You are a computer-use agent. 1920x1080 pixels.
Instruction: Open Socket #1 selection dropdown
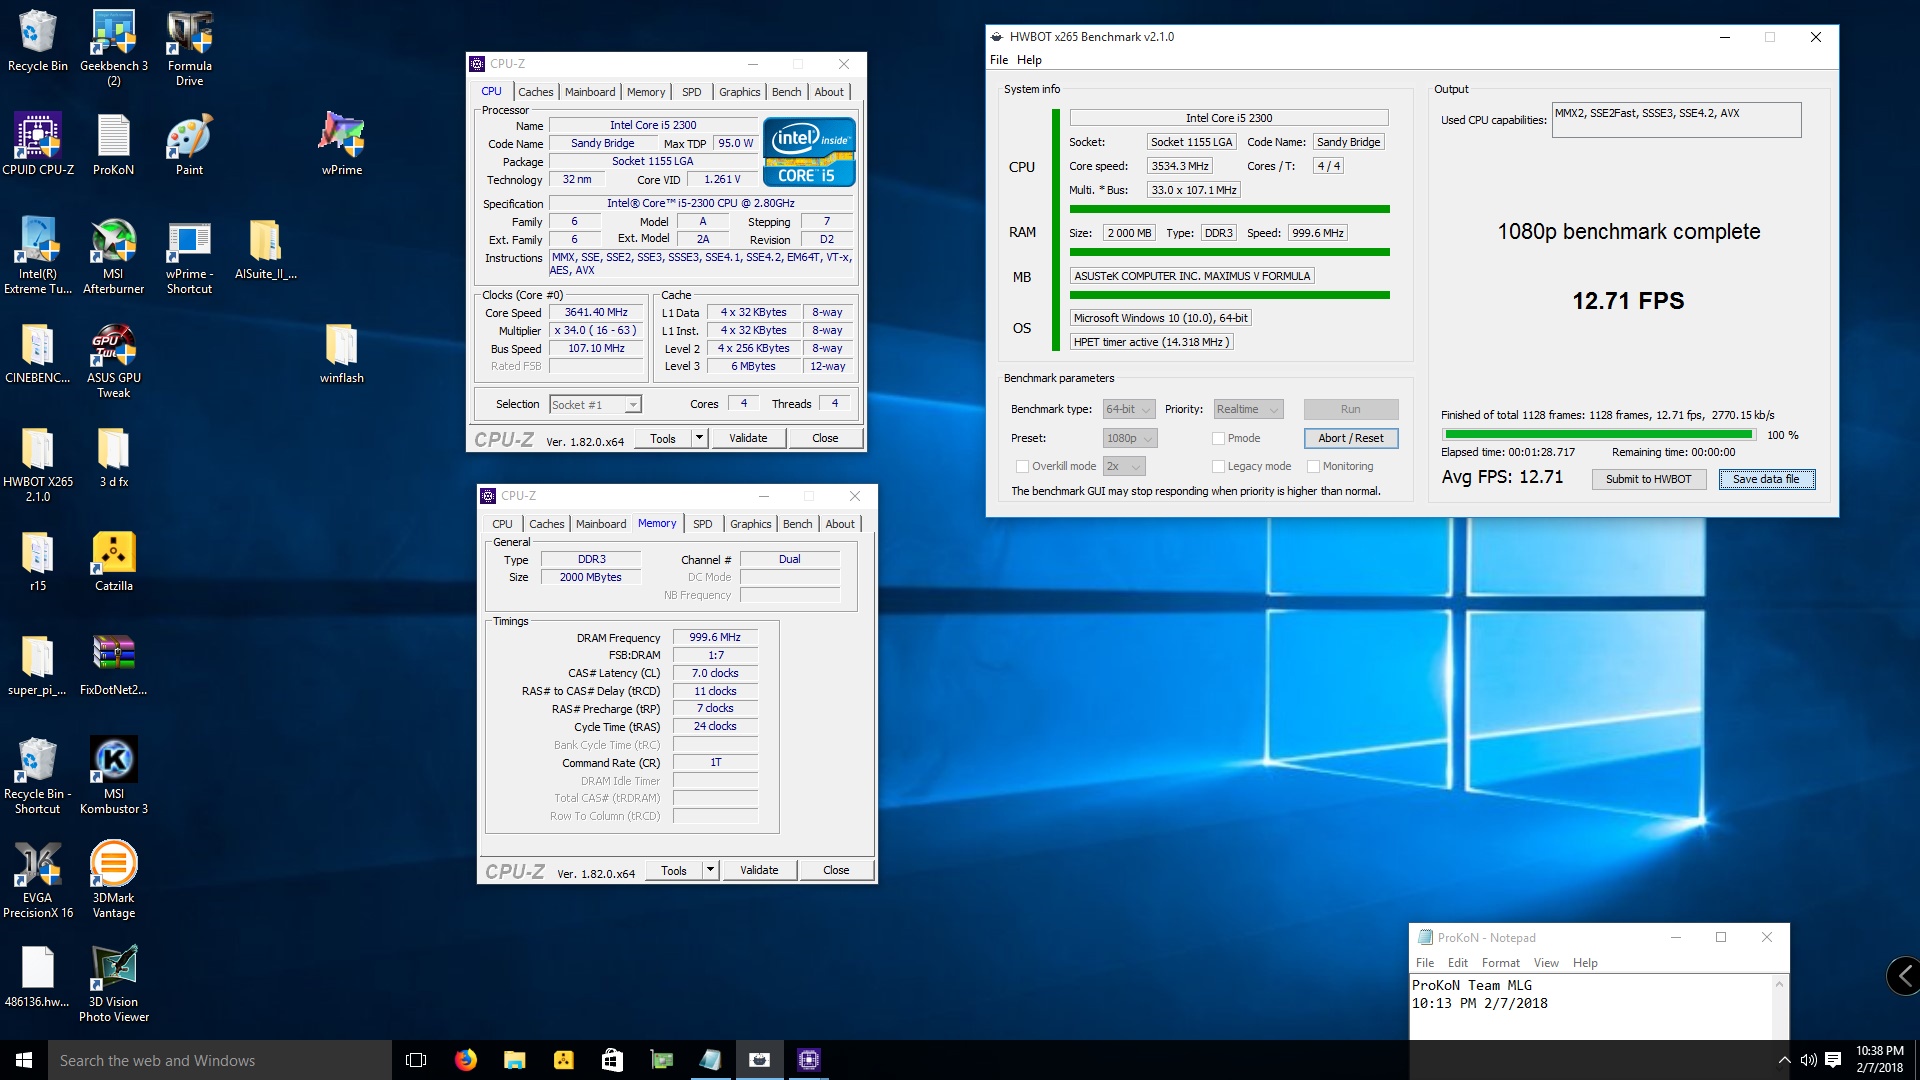(x=595, y=405)
